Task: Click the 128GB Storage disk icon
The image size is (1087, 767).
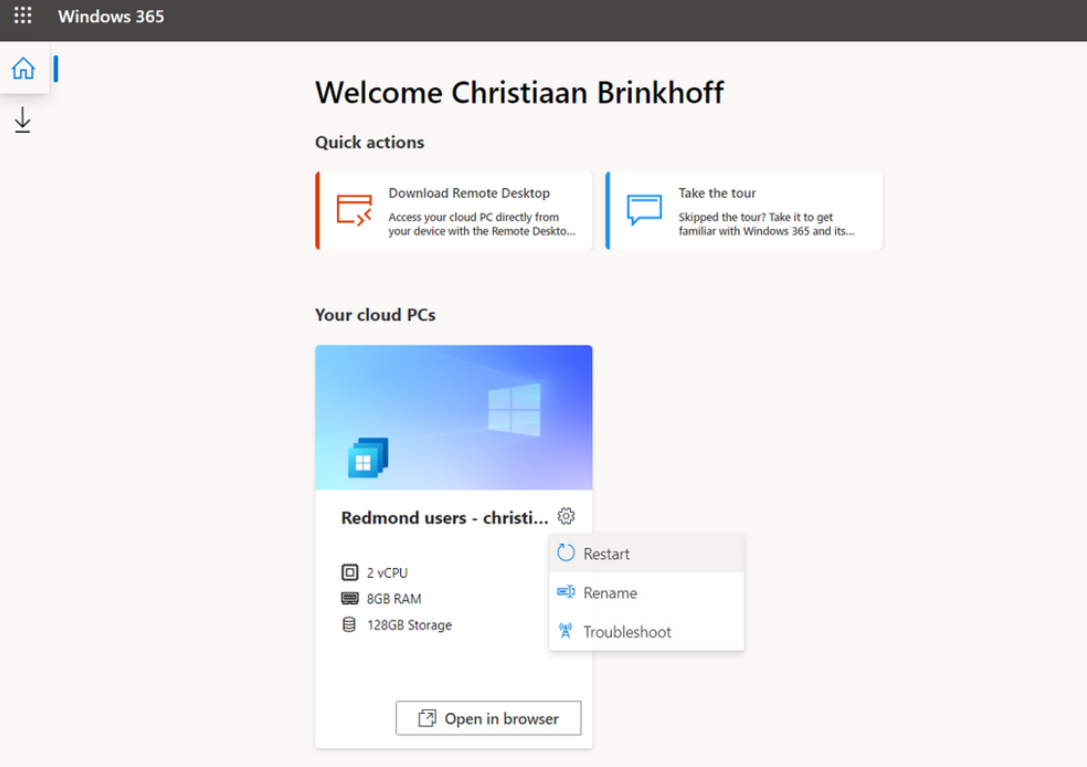Action: tap(349, 625)
